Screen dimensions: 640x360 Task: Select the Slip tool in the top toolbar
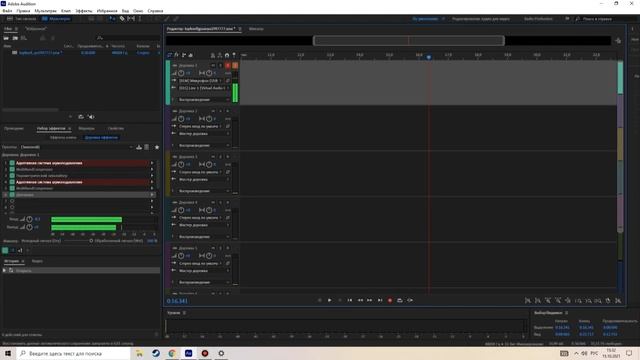point(131,19)
